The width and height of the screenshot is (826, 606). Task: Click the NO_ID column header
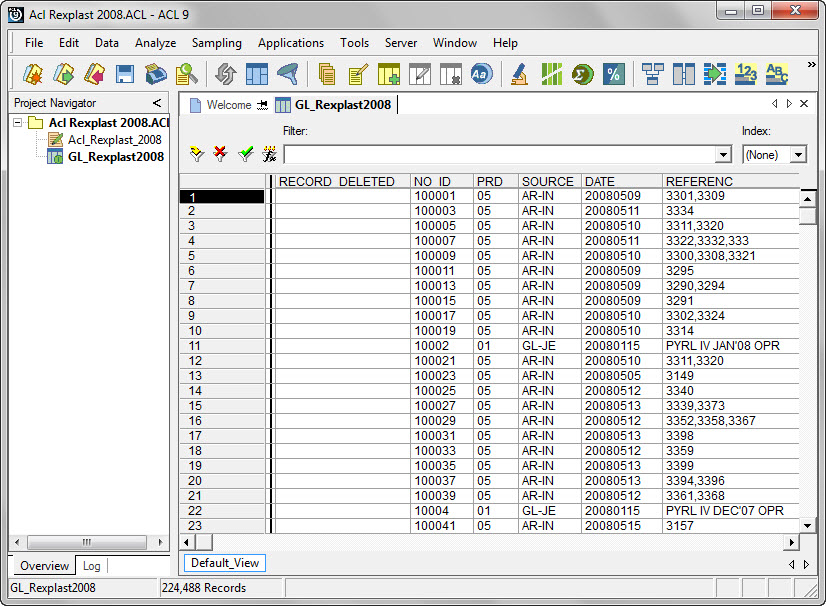click(x=441, y=181)
